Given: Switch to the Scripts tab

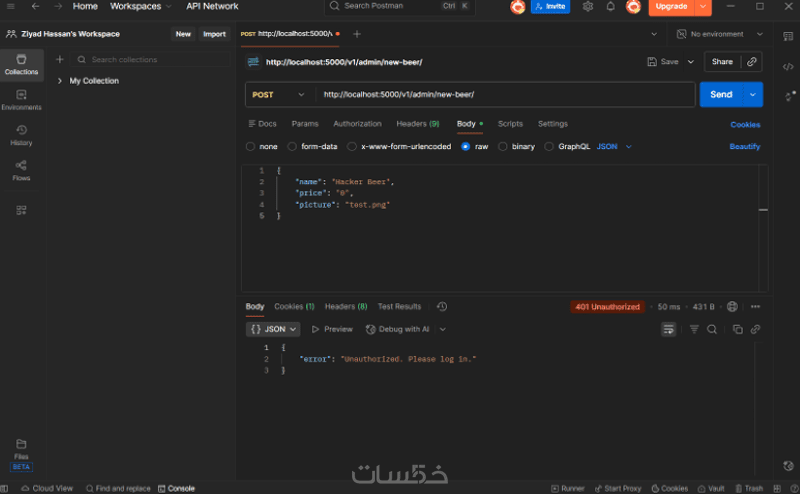Looking at the screenshot, I should [510, 124].
